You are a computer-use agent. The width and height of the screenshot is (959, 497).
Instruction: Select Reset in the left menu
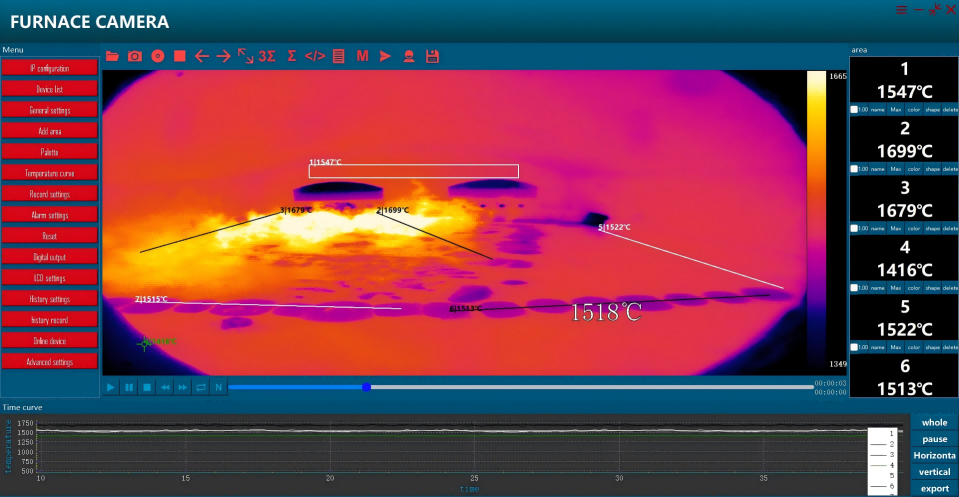pos(50,236)
